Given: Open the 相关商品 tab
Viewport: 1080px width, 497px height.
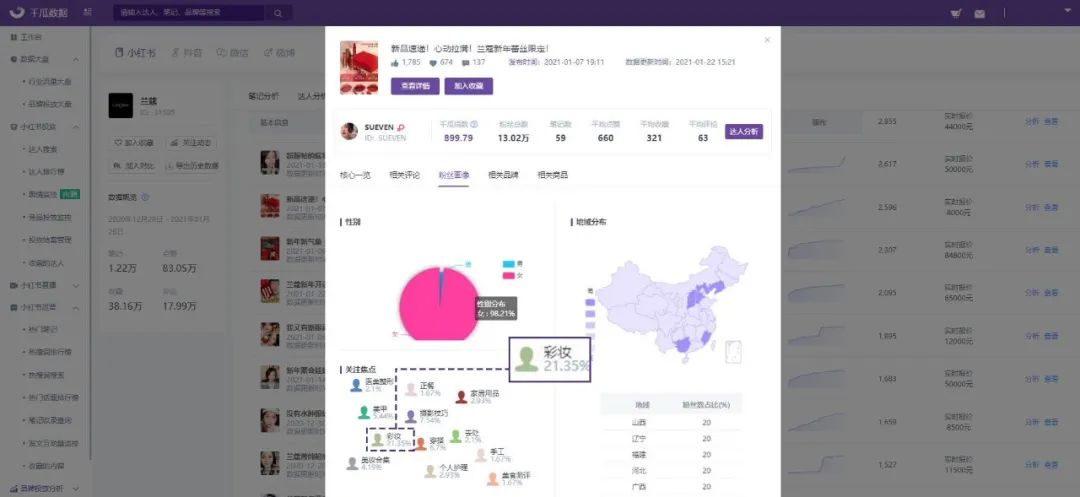Looking at the screenshot, I should [553, 175].
